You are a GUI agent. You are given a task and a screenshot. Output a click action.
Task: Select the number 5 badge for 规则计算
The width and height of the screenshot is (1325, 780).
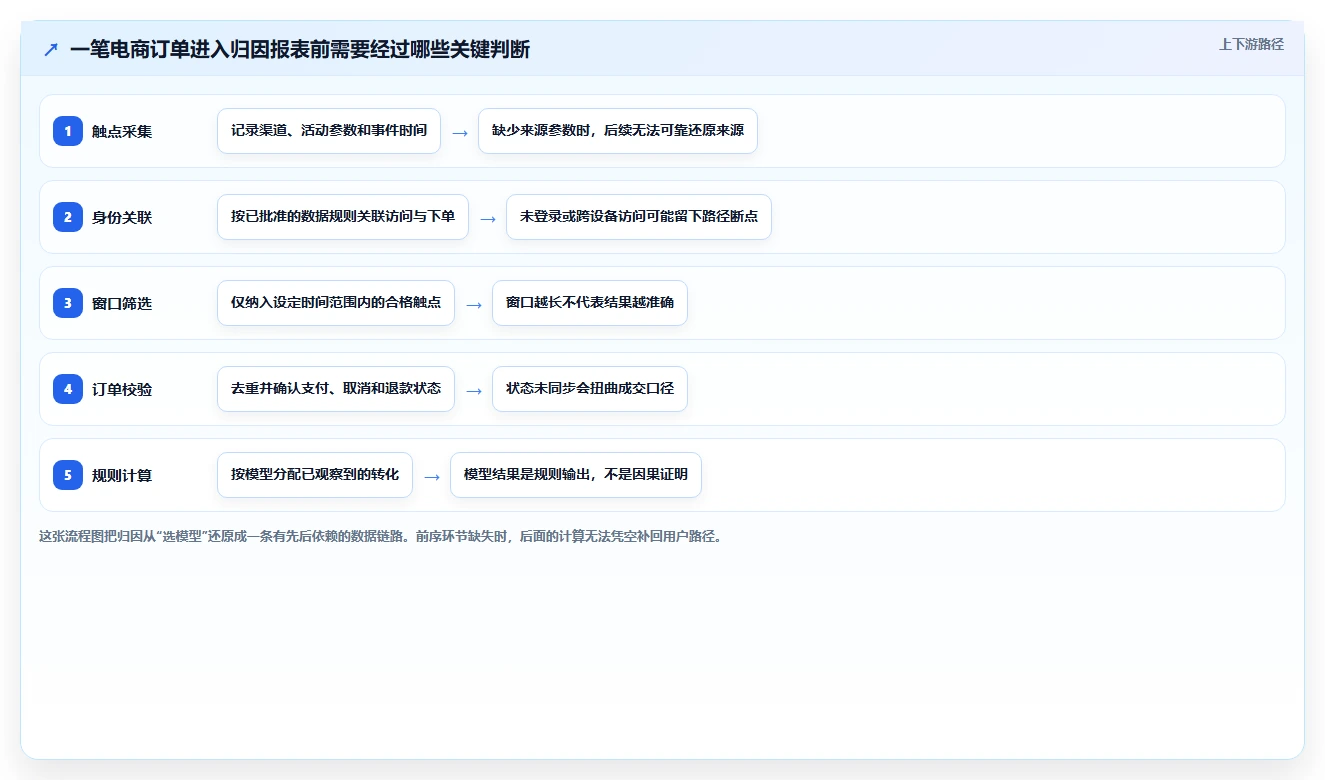68,475
